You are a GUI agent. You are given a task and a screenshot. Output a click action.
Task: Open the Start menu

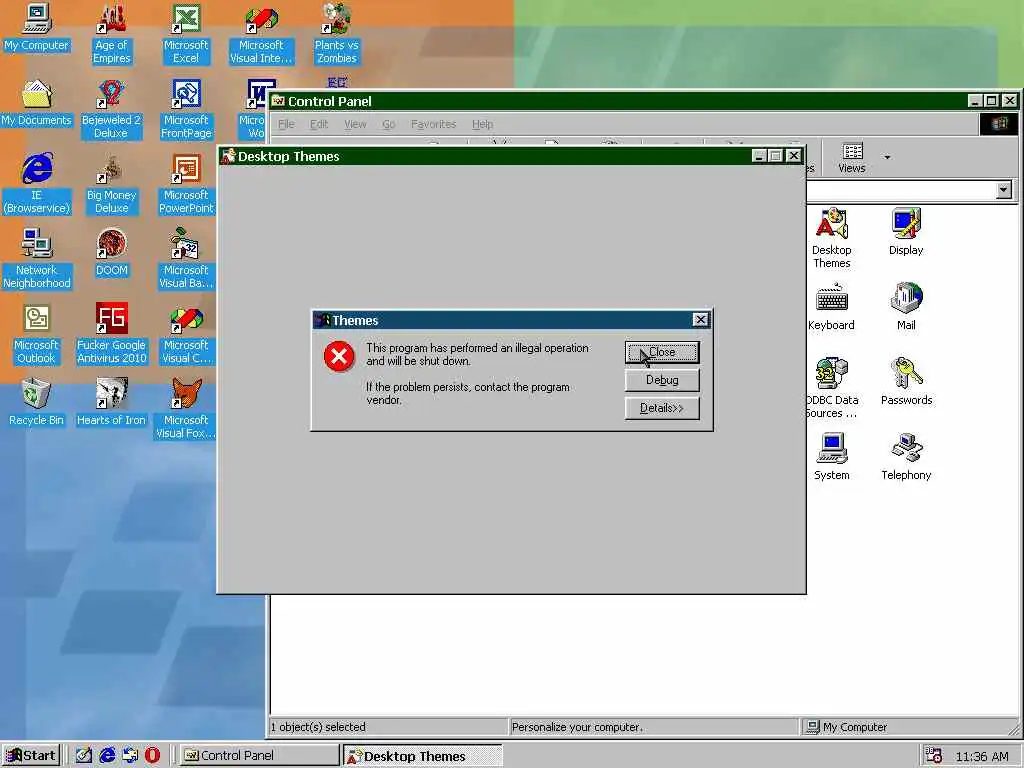click(x=31, y=756)
